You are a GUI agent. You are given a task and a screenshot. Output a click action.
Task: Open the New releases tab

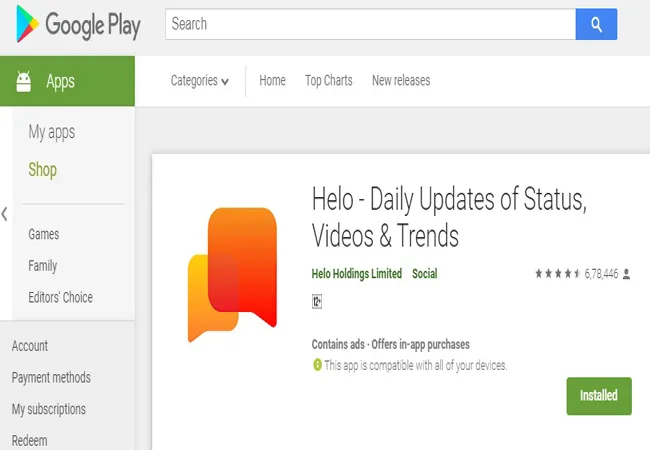(401, 80)
